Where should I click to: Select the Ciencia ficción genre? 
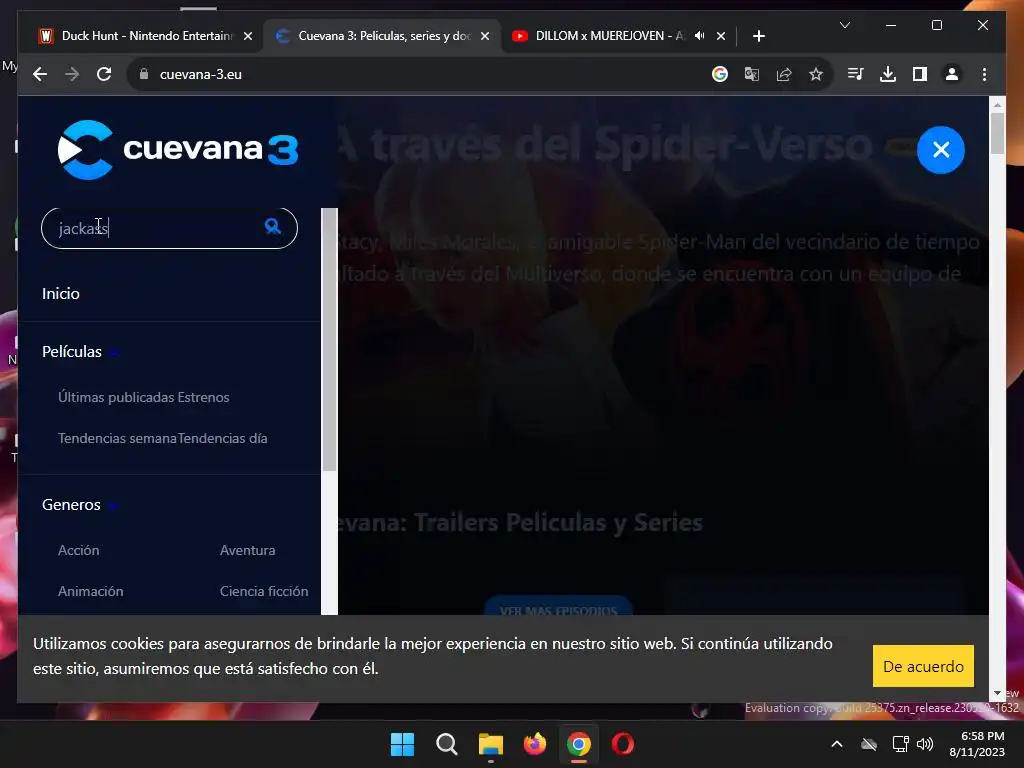264,591
